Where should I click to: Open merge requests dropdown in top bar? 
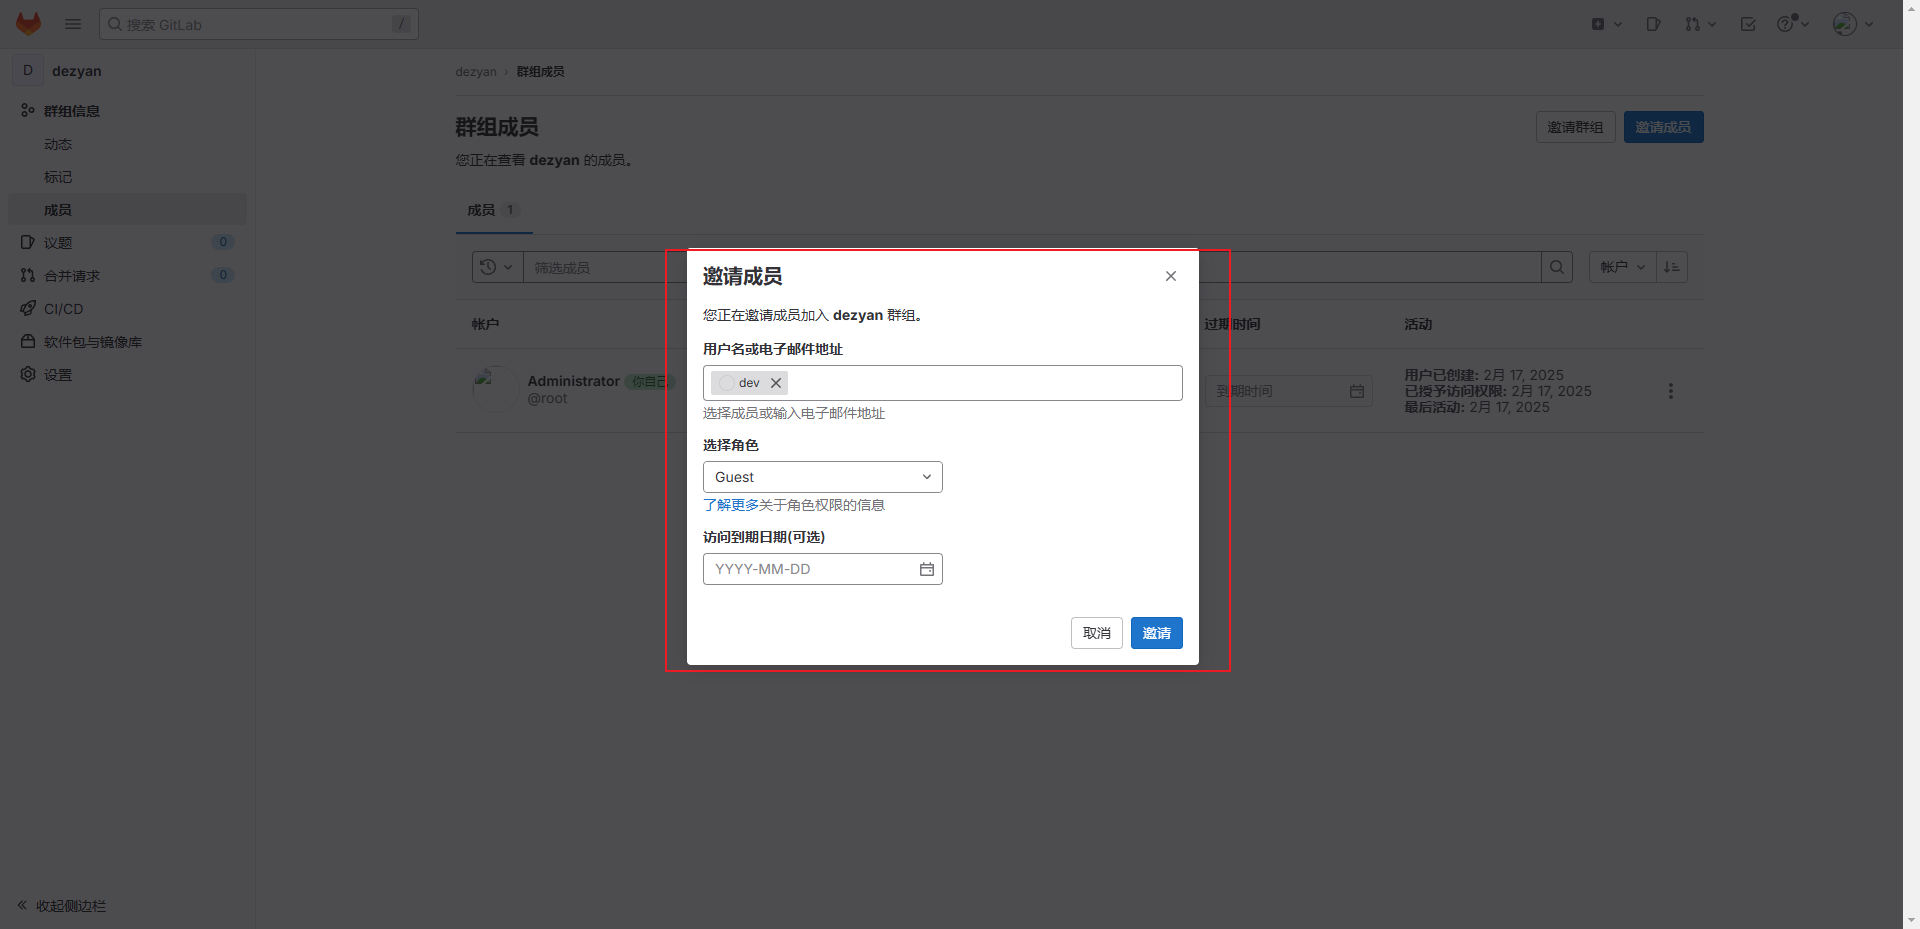[1700, 24]
